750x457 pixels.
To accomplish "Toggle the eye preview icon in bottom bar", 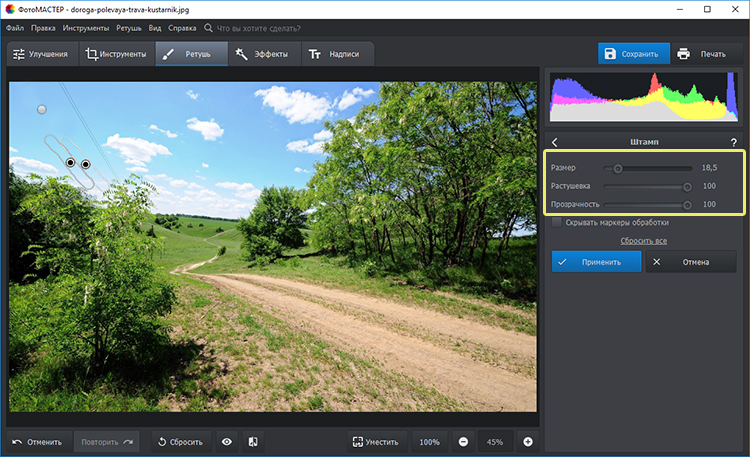I will [x=227, y=441].
